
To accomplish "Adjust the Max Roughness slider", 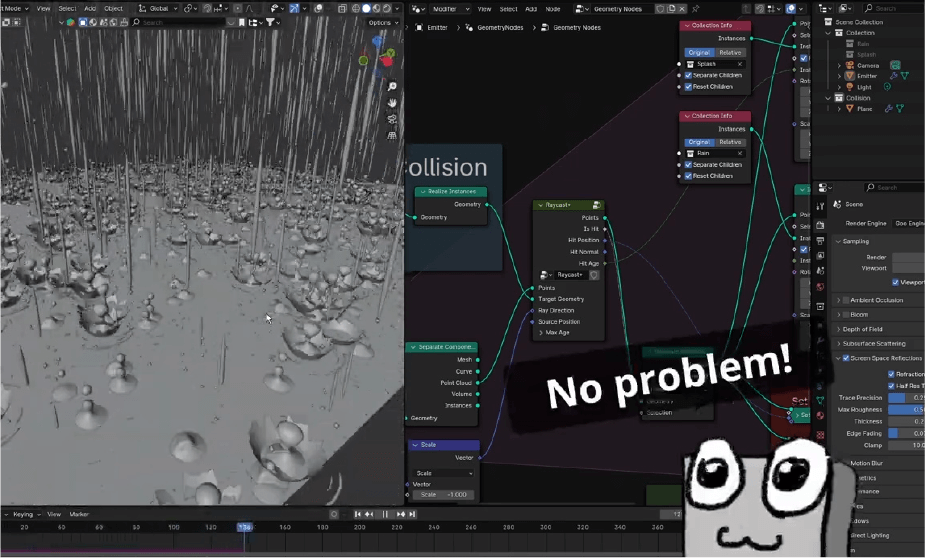I will [905, 409].
